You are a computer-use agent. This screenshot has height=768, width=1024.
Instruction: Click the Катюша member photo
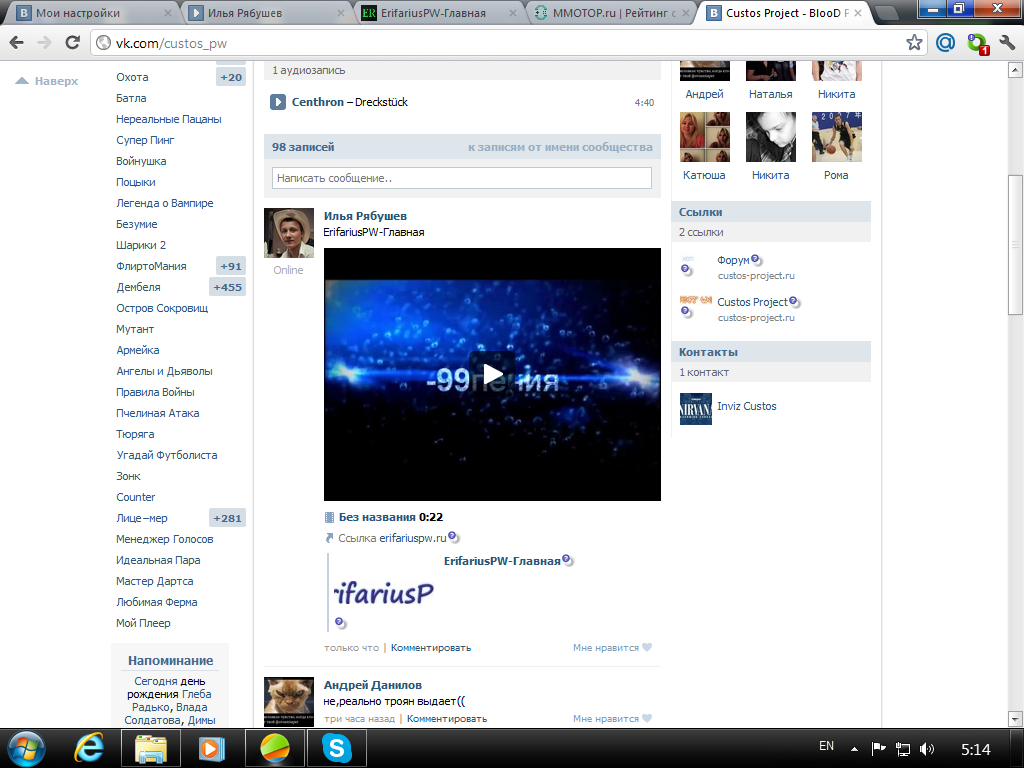705,136
